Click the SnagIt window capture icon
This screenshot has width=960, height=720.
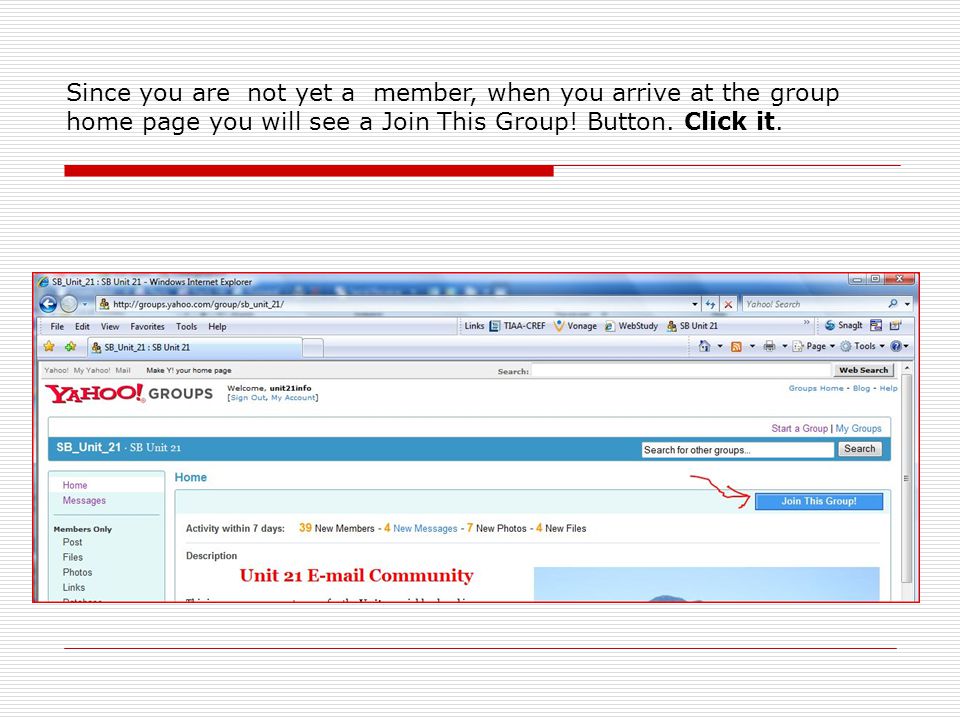[876, 326]
